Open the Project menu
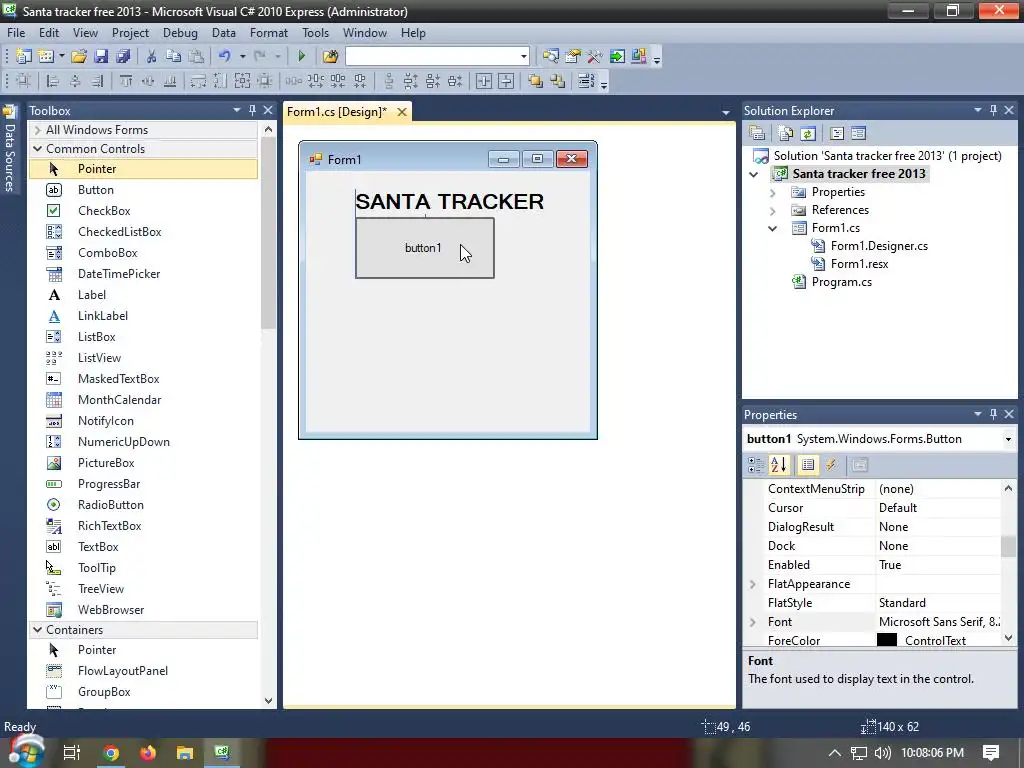The image size is (1024, 768). (x=130, y=33)
